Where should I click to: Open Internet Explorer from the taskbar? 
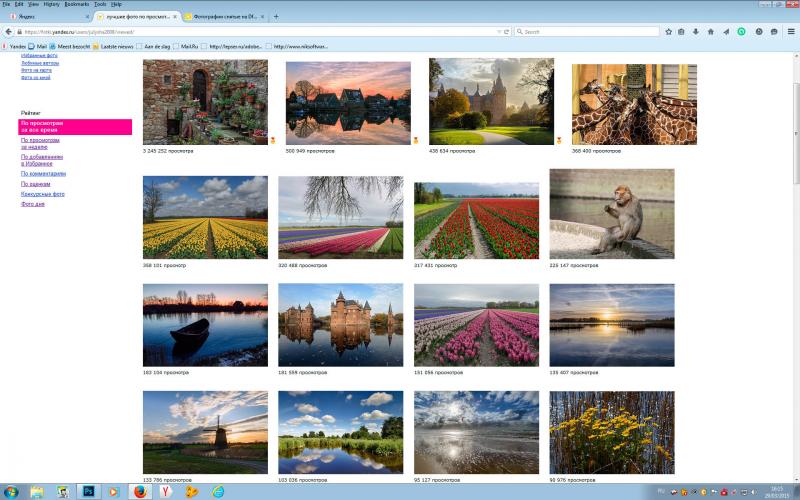[218, 492]
